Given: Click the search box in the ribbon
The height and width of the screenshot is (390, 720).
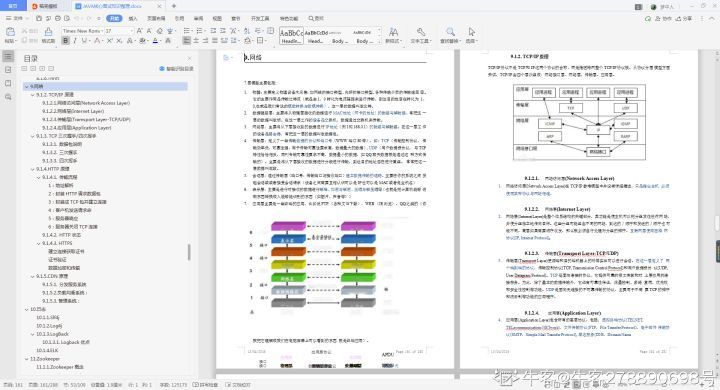Looking at the screenshot, I should tap(316, 18).
